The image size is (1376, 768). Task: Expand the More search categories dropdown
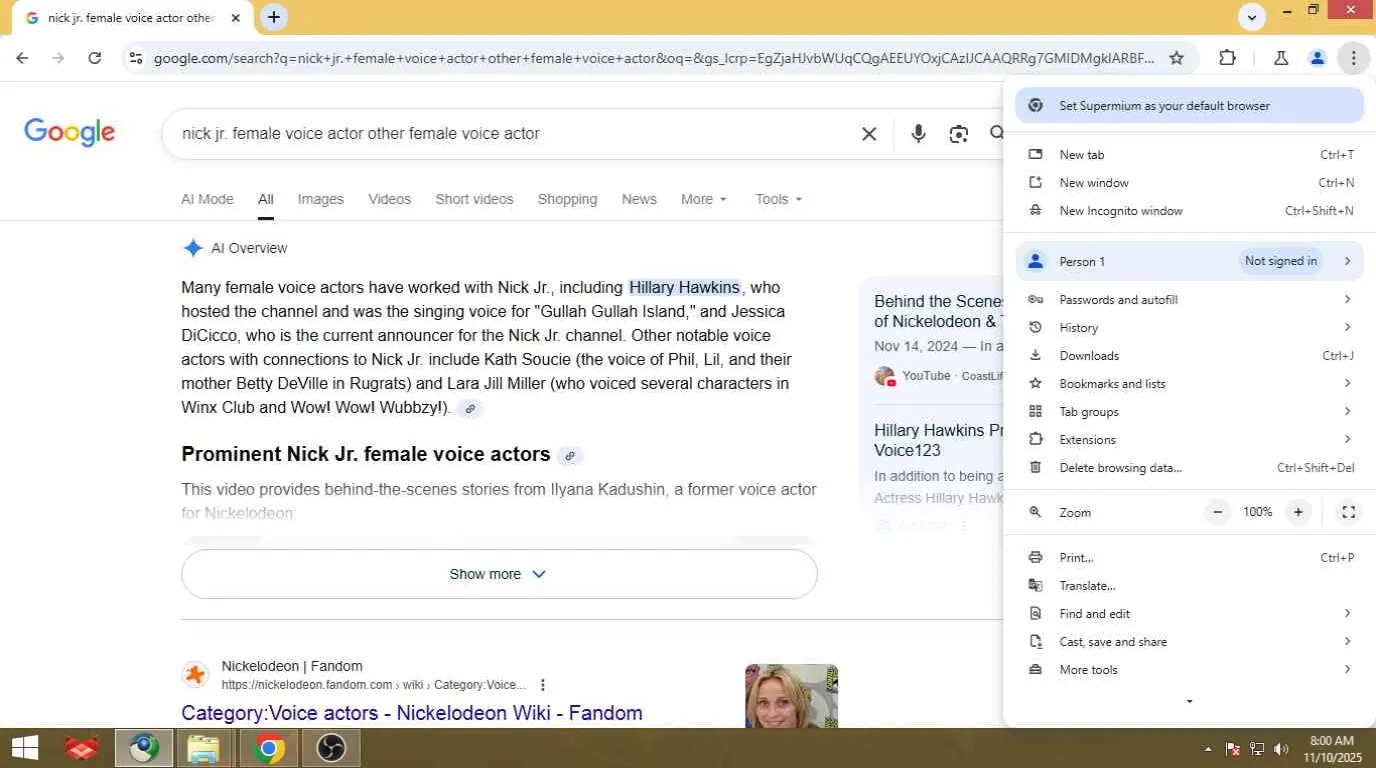coord(704,199)
